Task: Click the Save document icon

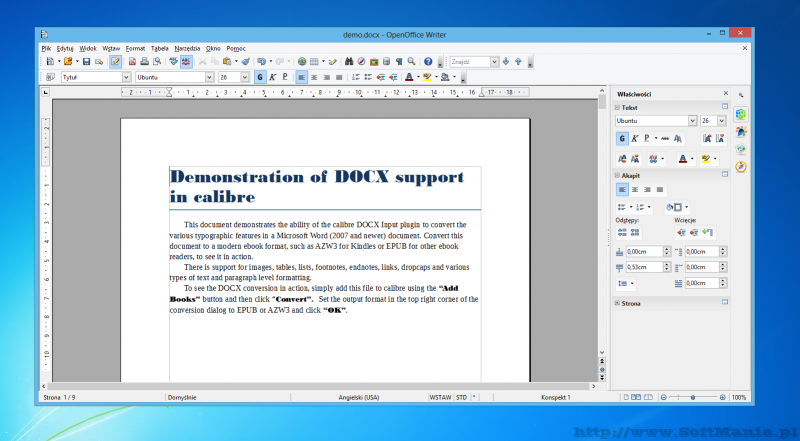Action: point(86,62)
